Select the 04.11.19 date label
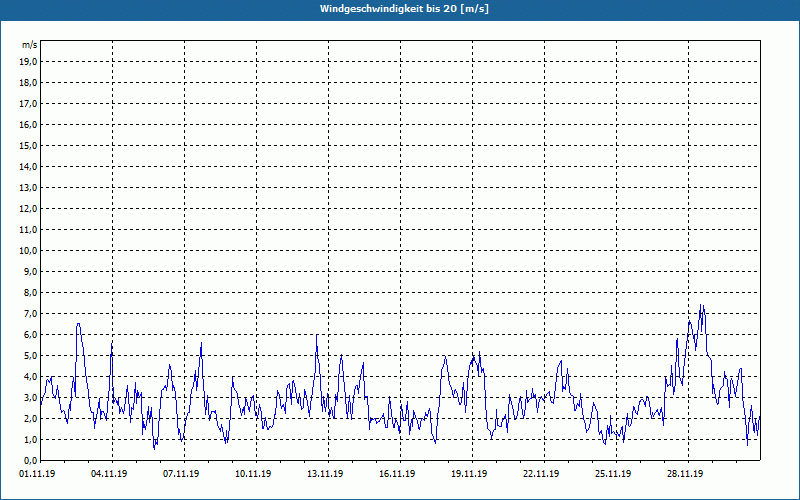 click(x=109, y=474)
